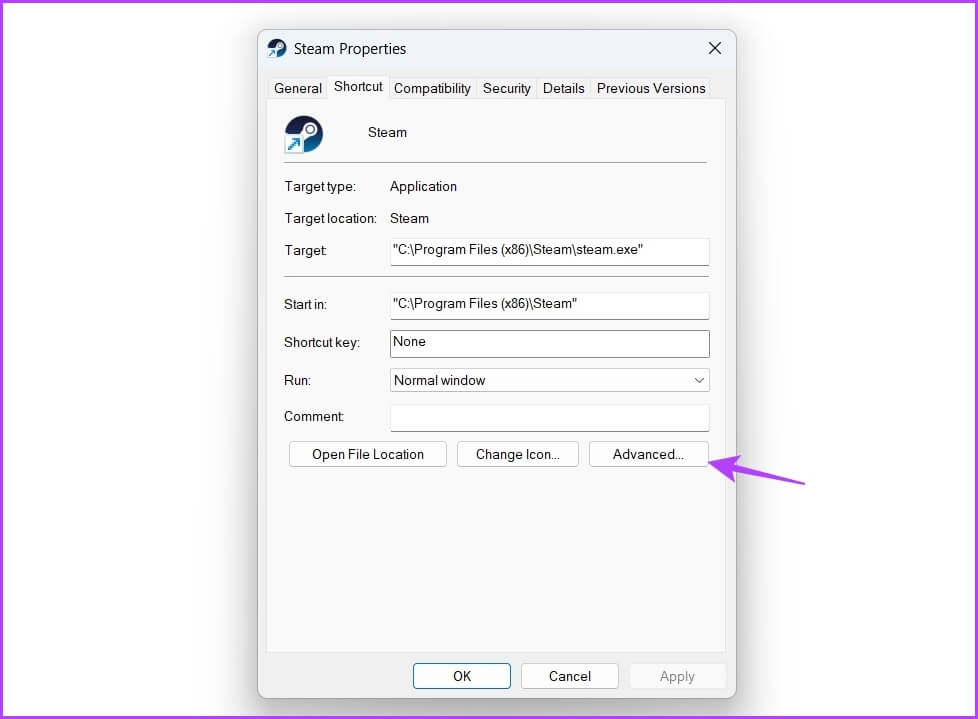
Task: Click Open File Location button
Action: point(368,454)
